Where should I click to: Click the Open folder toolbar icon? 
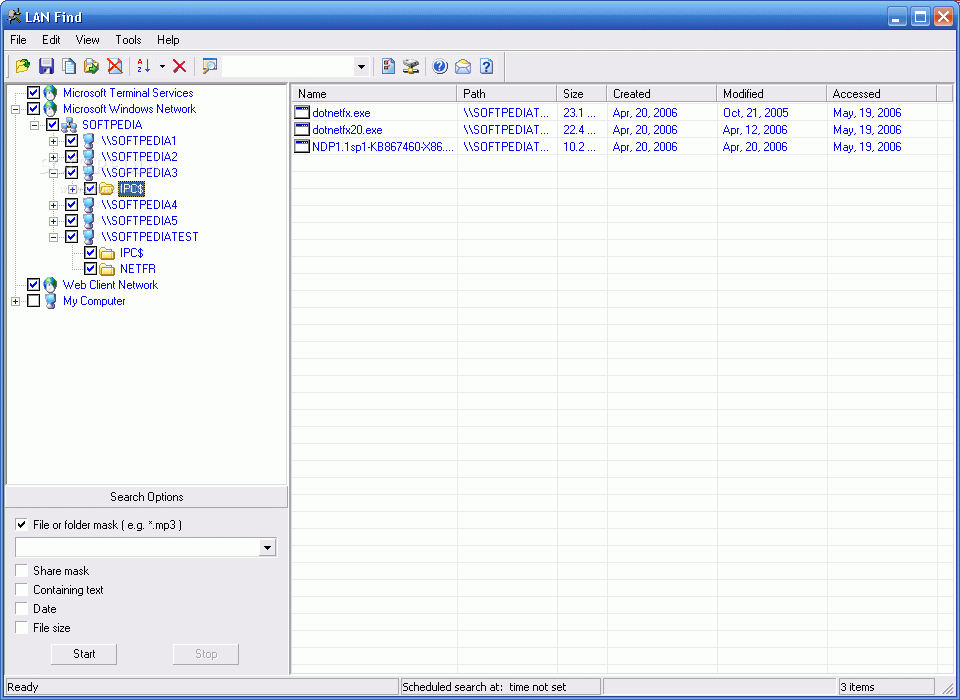pyautogui.click(x=23, y=66)
